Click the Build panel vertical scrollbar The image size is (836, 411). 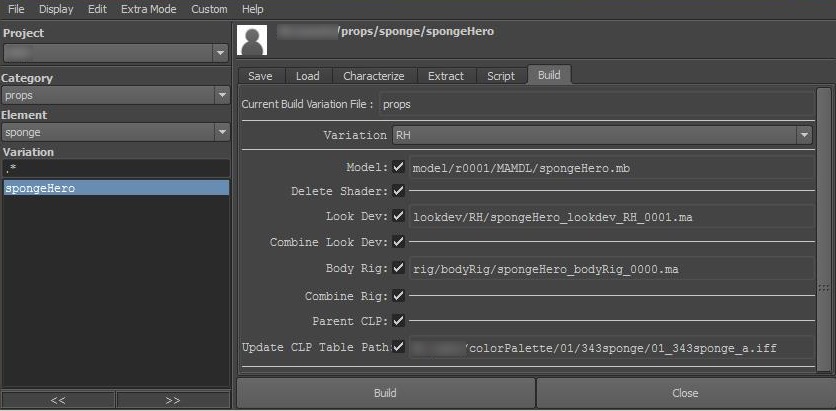pyautogui.click(x=824, y=229)
